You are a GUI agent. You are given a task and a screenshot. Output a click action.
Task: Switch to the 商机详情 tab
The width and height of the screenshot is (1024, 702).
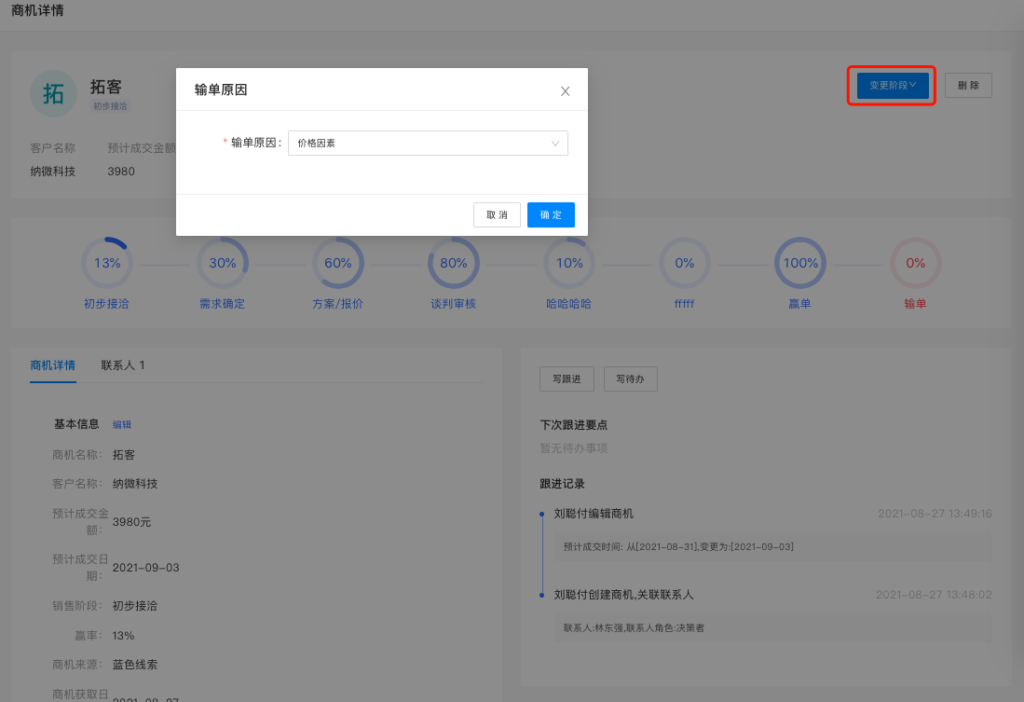[53, 365]
